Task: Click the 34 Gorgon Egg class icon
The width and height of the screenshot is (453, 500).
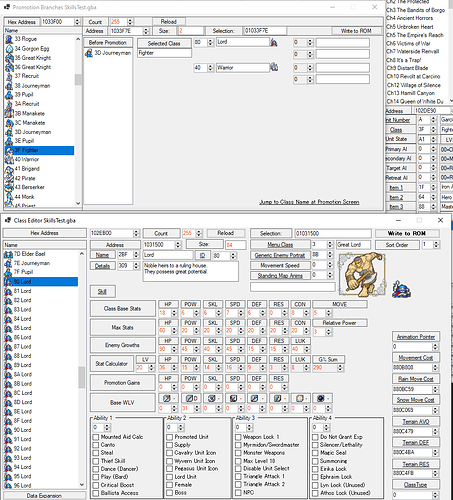Action: [x=9, y=49]
